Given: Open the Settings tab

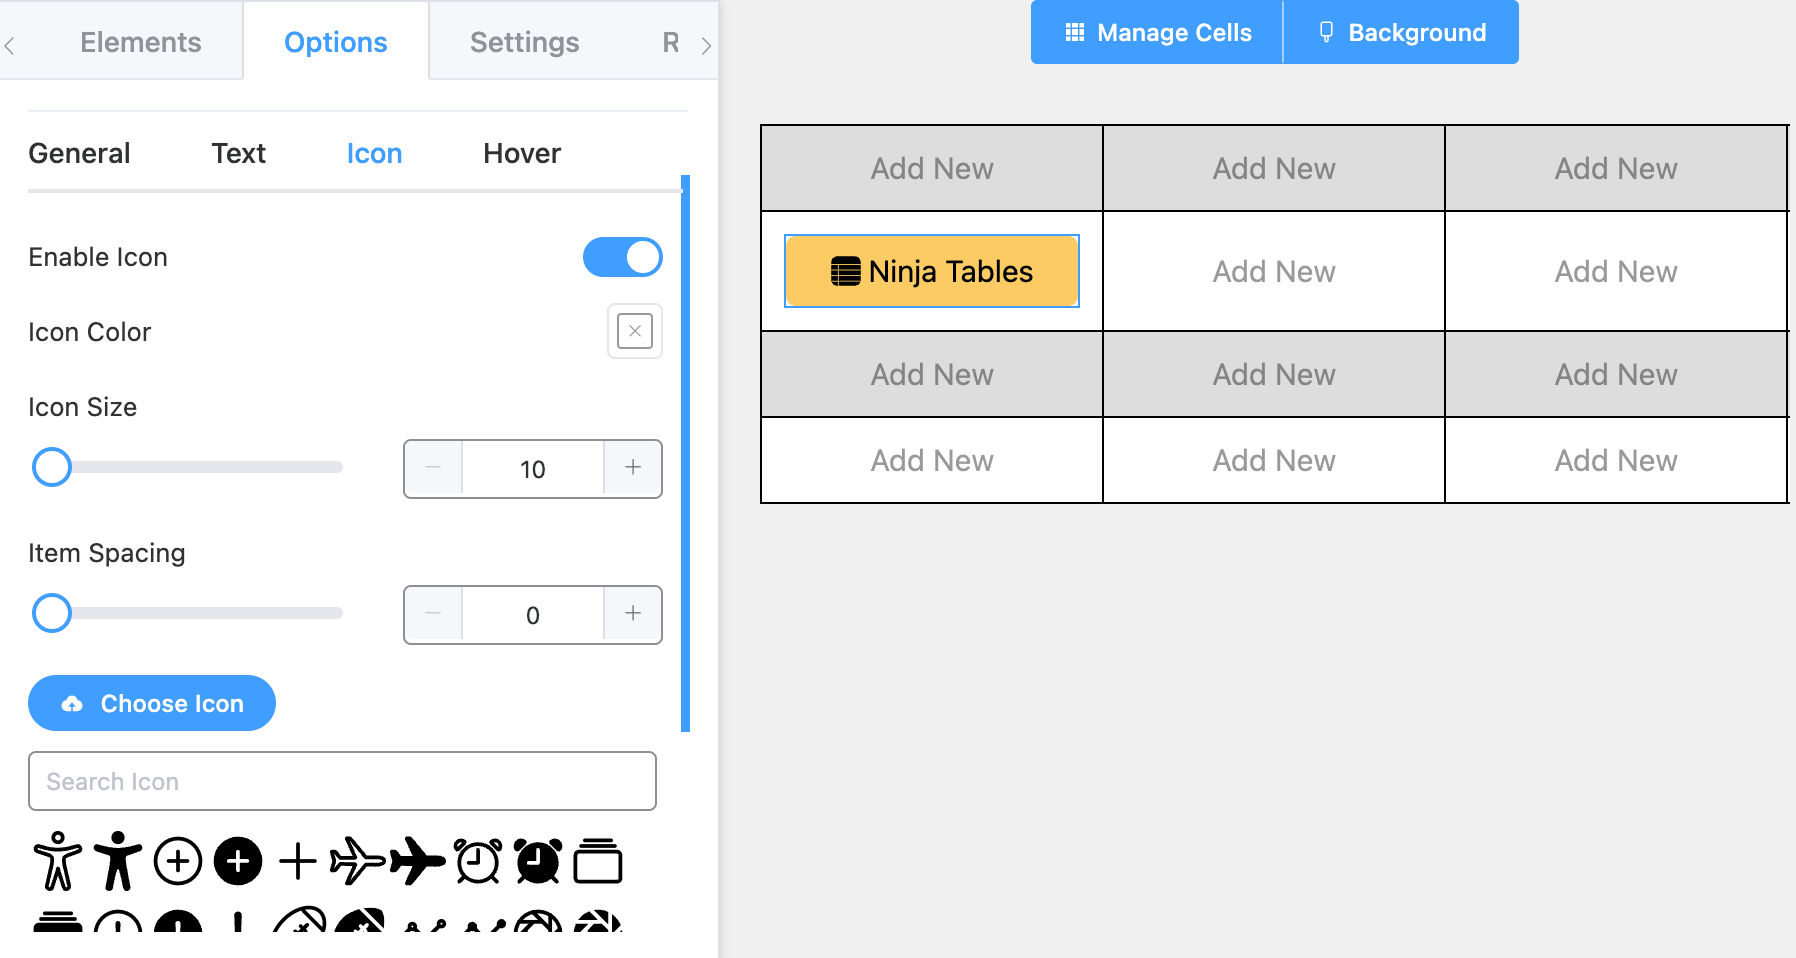Looking at the screenshot, I should pos(524,42).
